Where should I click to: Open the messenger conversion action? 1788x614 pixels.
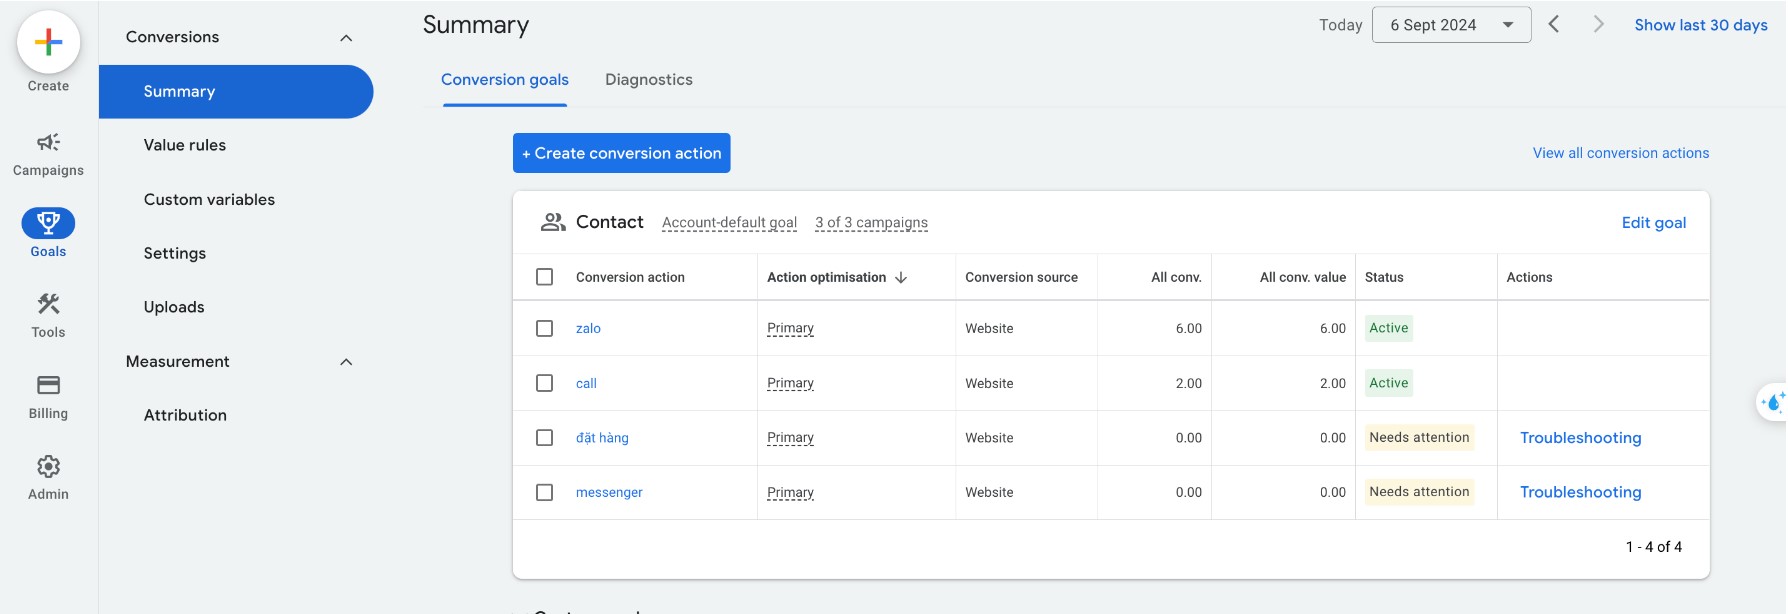609,492
